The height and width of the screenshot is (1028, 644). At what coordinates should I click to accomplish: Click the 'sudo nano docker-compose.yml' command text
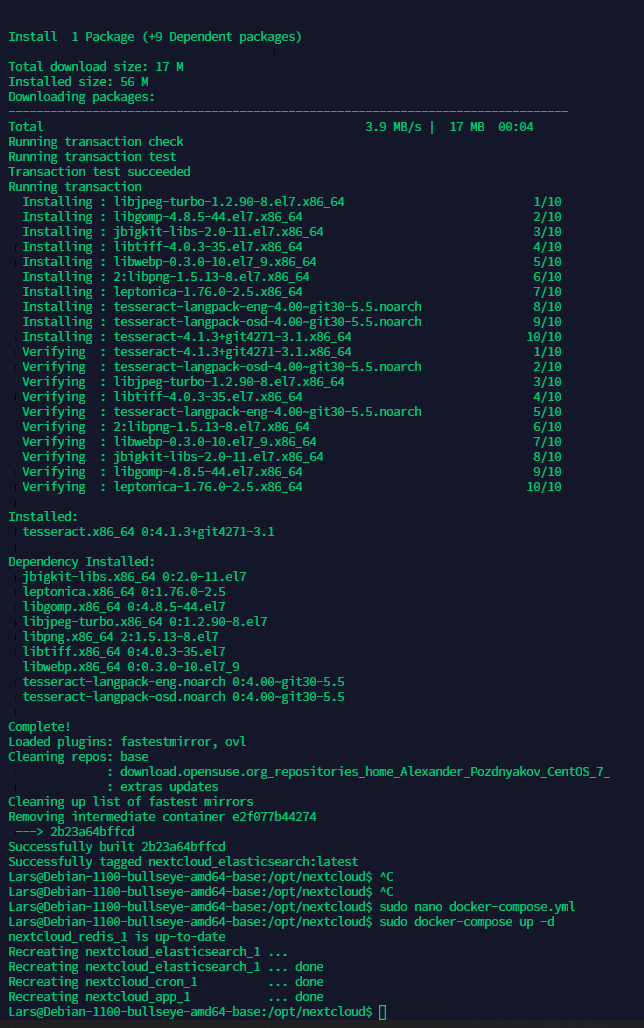point(477,907)
